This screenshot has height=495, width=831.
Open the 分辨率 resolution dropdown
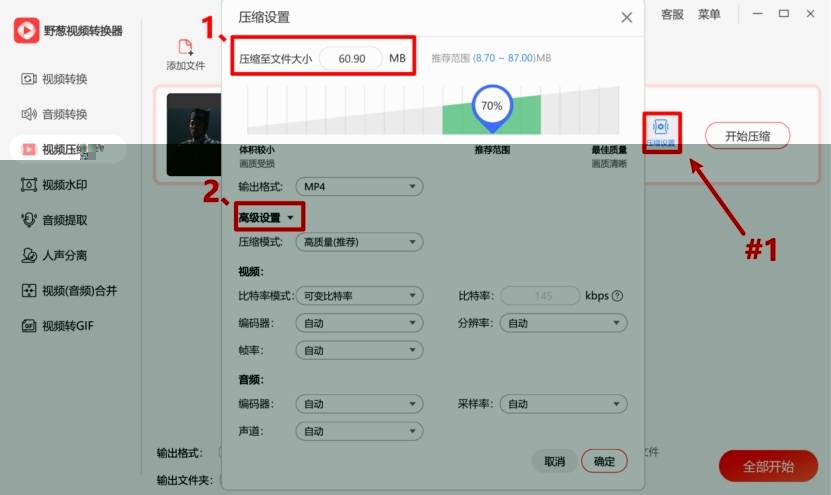(x=564, y=323)
